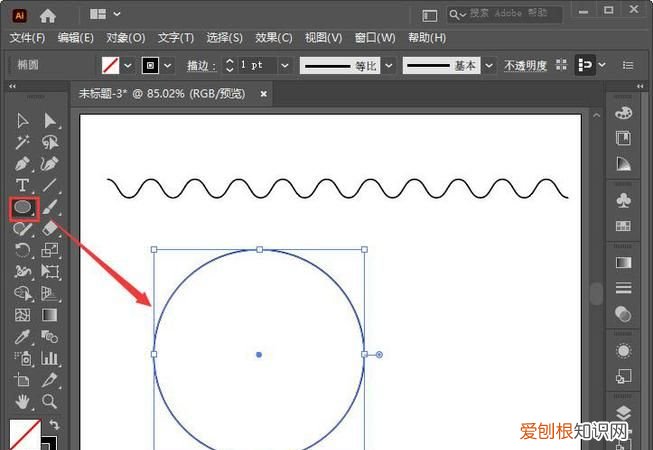
Task: Select the Rotate tool
Action: click(22, 250)
